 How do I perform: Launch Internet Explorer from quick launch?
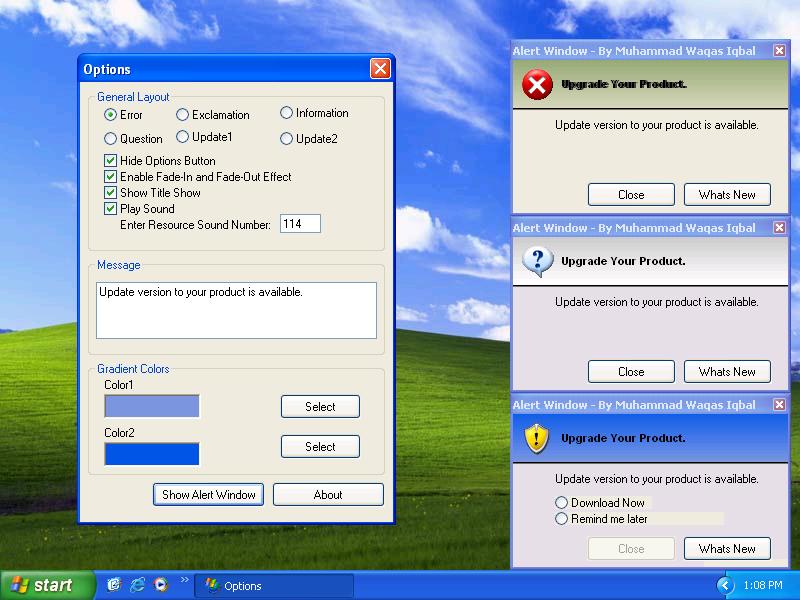click(x=137, y=585)
